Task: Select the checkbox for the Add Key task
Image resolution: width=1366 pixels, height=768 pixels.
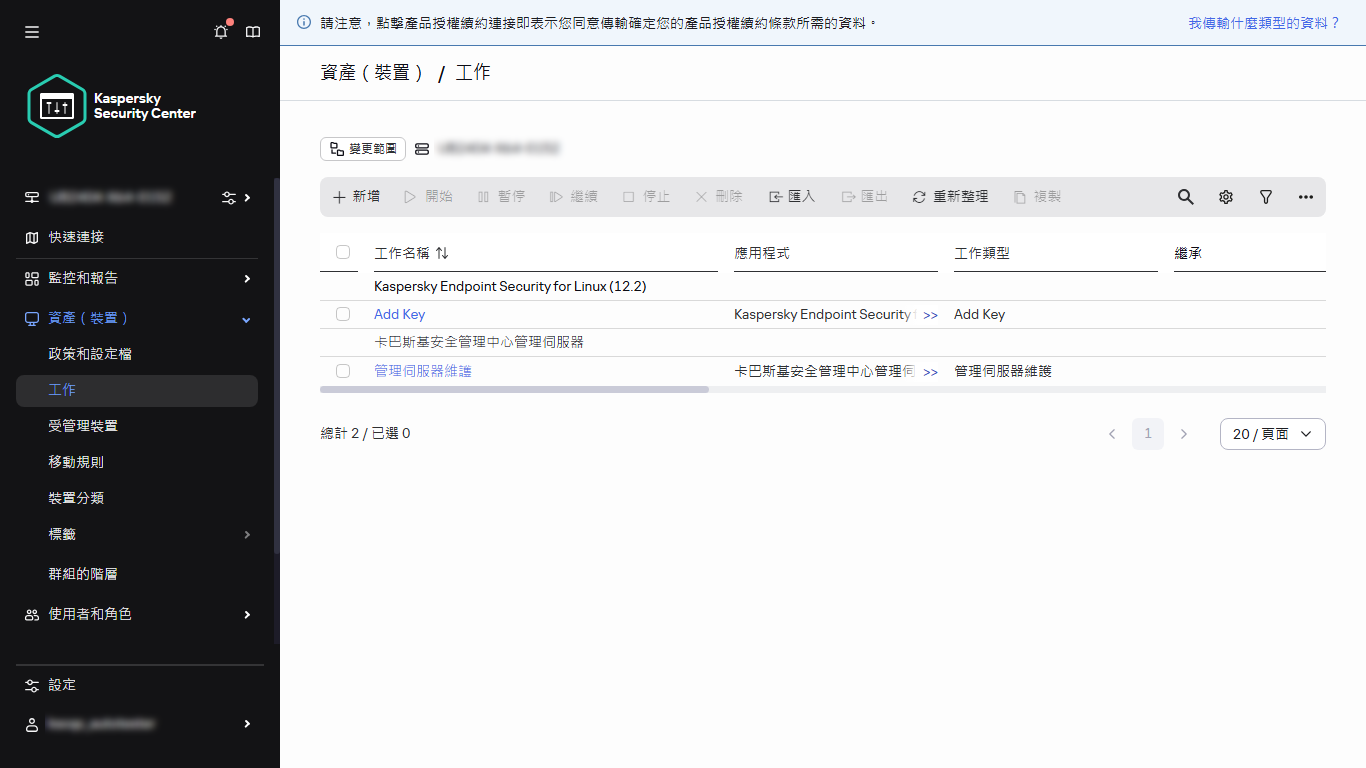Action: pyautogui.click(x=343, y=313)
